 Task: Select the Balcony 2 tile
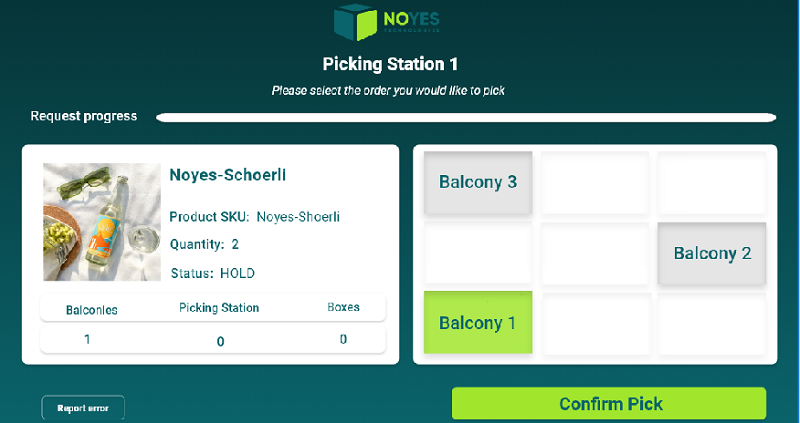[712, 253]
